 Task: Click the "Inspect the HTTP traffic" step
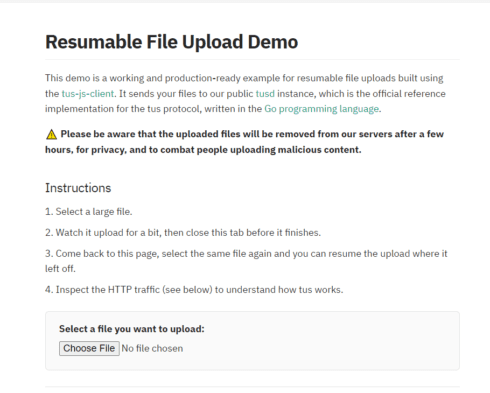(x=194, y=290)
